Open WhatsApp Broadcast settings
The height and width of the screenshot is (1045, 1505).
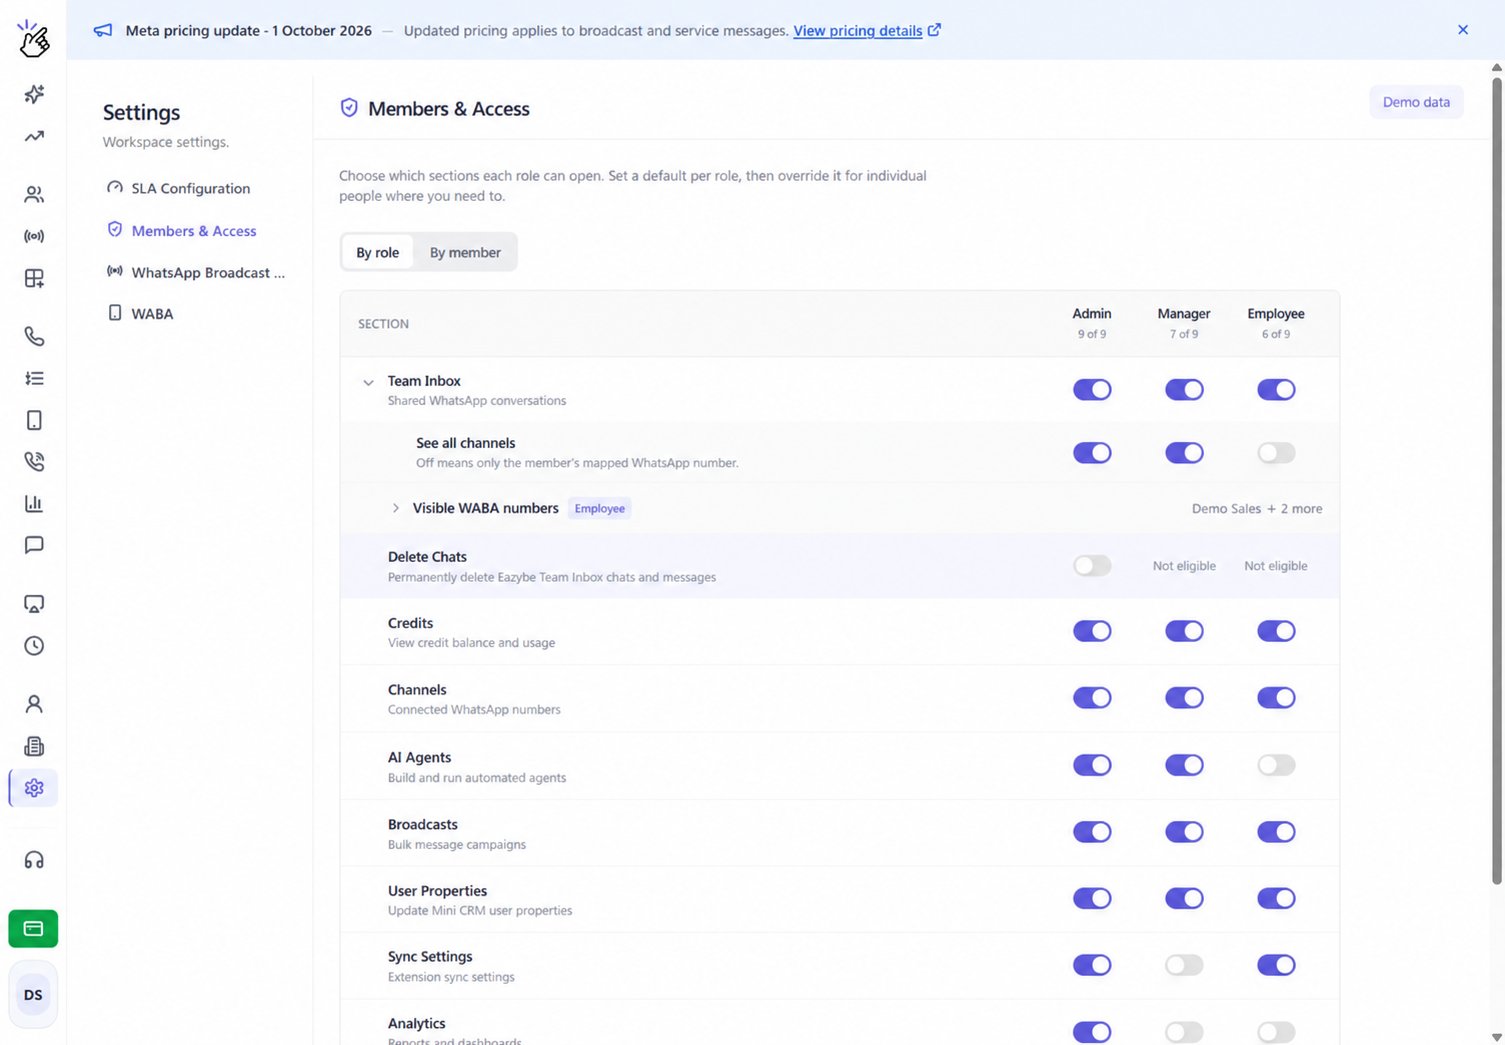[x=196, y=272]
